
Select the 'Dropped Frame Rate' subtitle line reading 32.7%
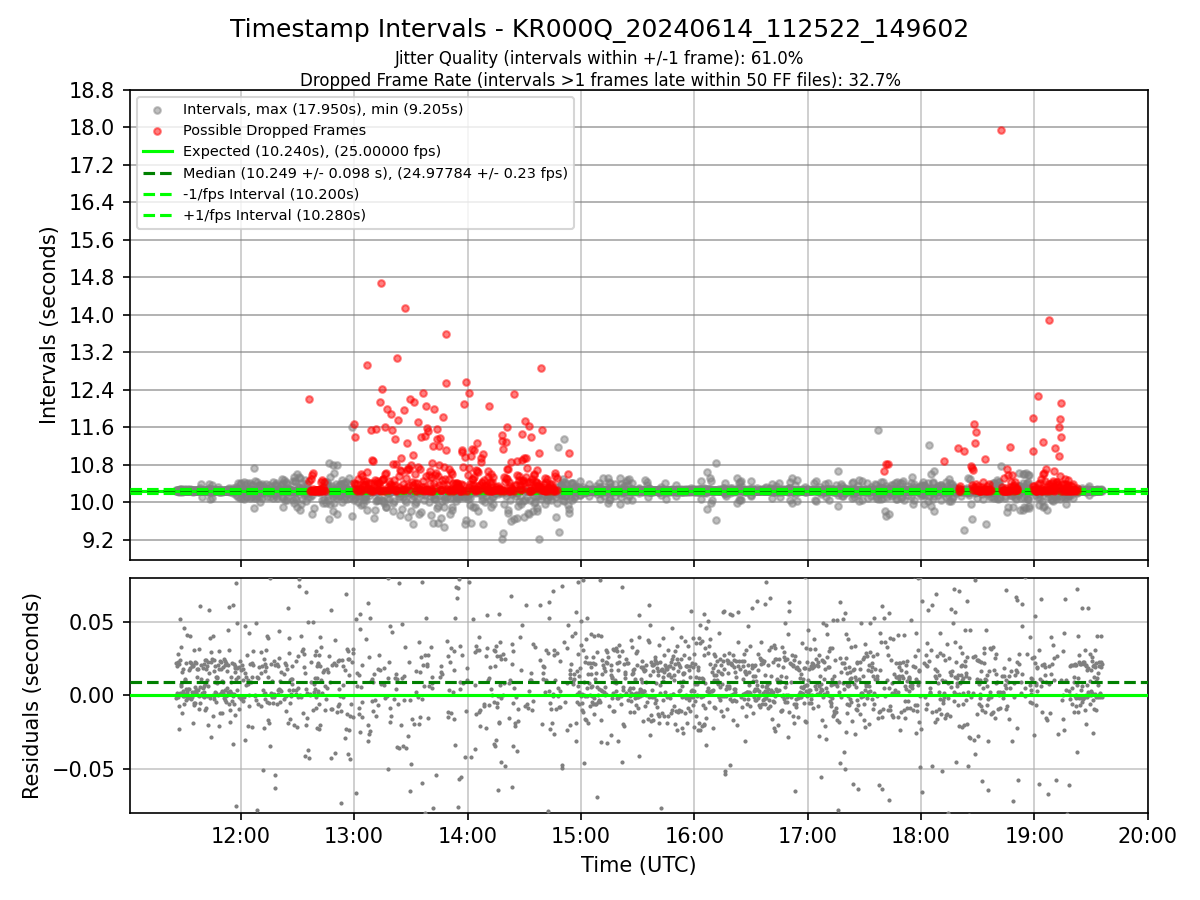pos(599,80)
